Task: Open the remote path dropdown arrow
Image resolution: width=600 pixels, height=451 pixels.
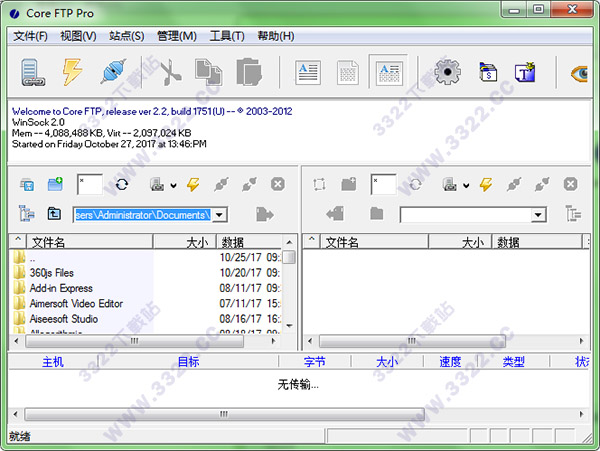Action: (x=538, y=215)
